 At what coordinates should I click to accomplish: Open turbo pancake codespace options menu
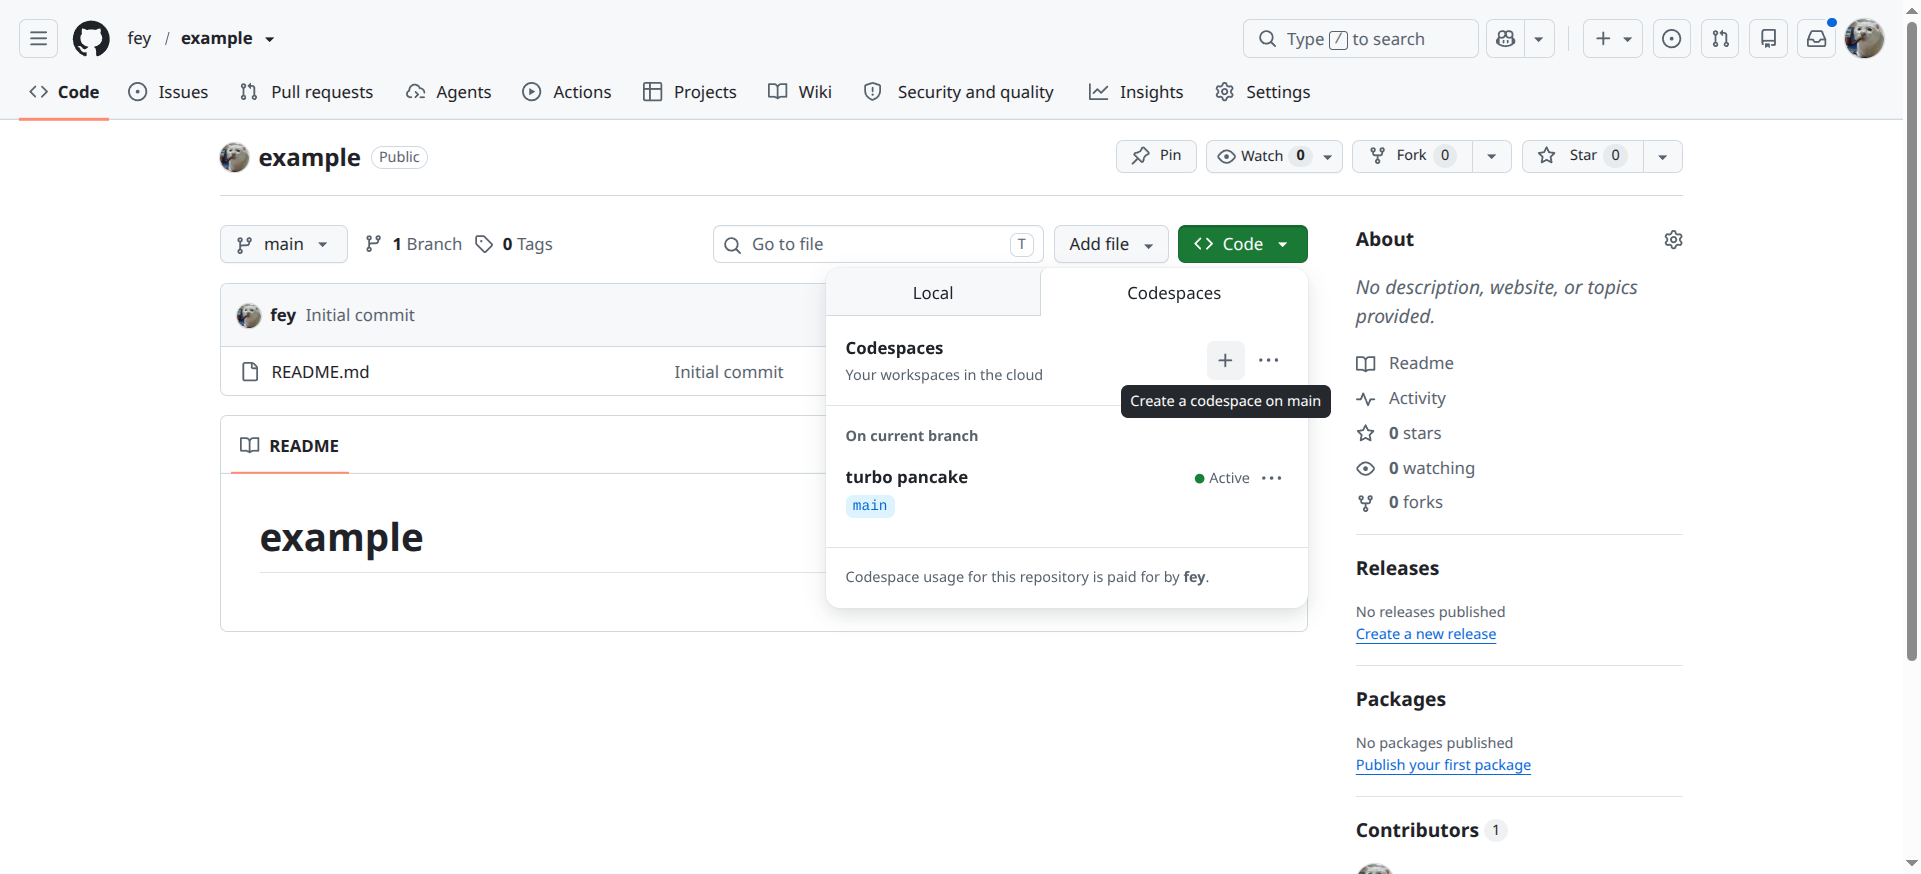[1272, 478]
